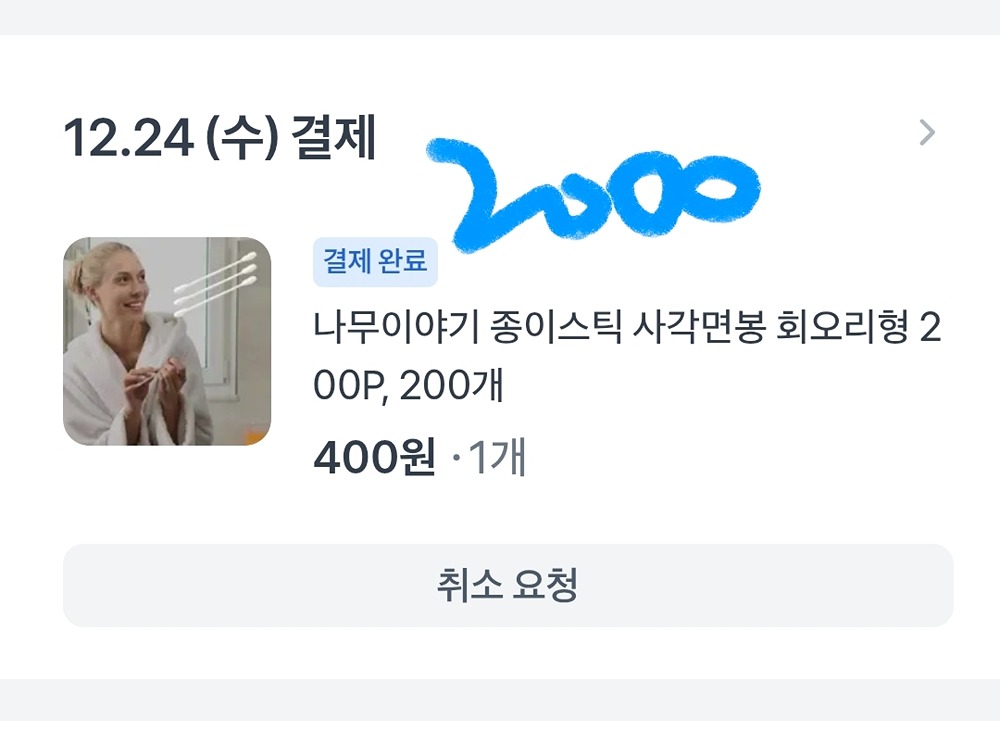
Task: Click the 400원 price text
Action: pyautogui.click(x=374, y=457)
